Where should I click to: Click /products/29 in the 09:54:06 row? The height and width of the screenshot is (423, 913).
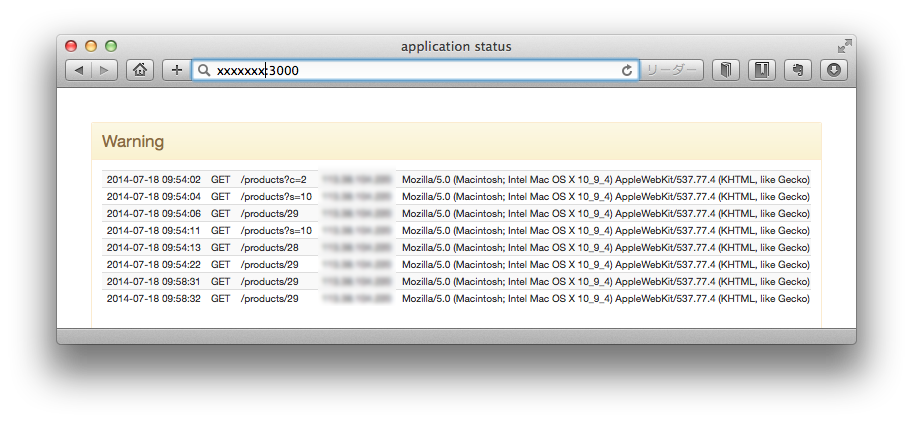pos(270,213)
